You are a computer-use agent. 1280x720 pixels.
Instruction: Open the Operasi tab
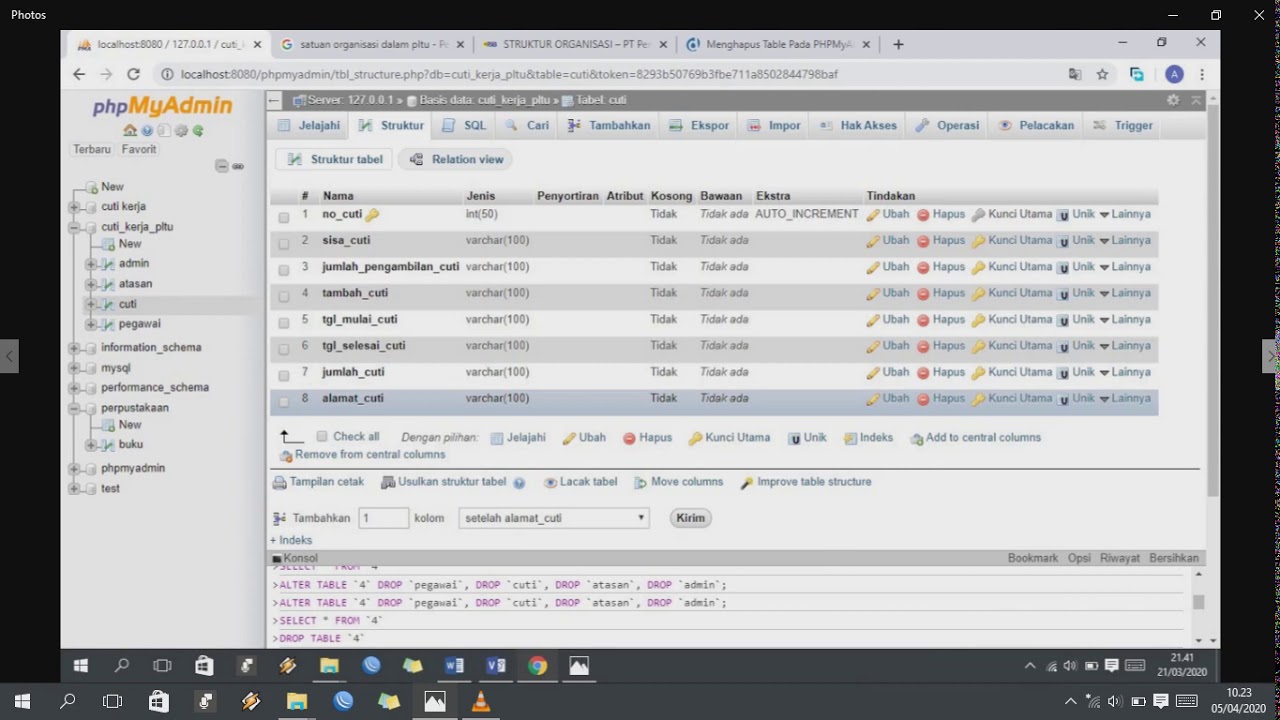[x=947, y=126]
